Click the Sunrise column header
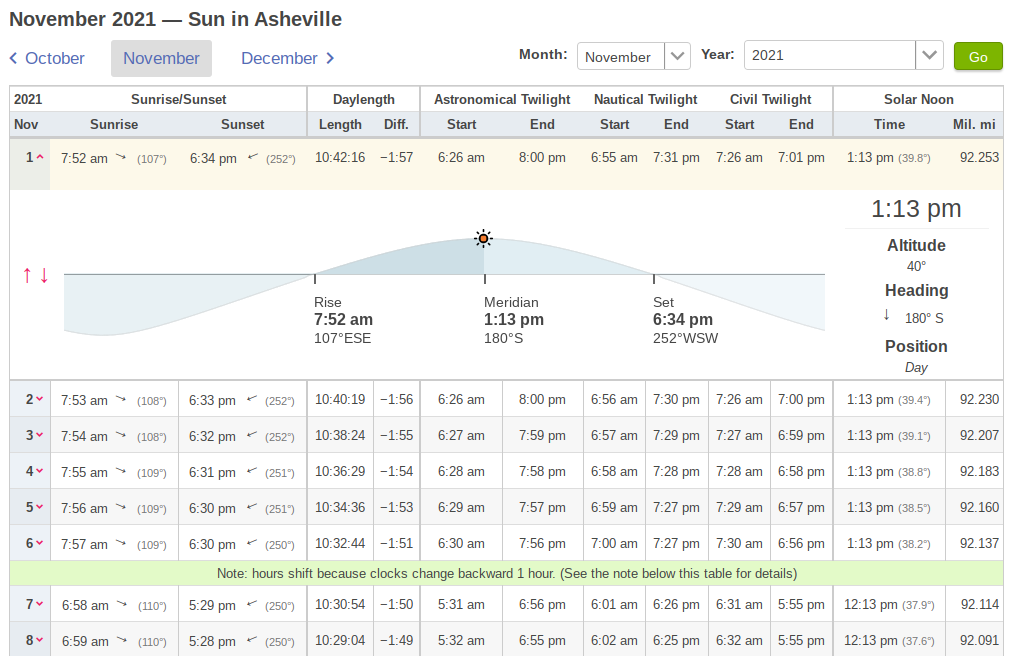 click(114, 124)
